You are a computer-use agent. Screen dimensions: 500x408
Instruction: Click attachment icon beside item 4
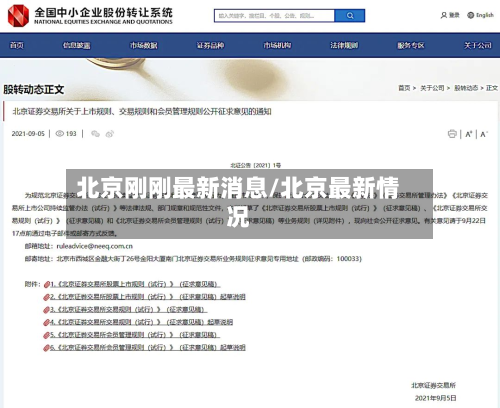click(x=47, y=323)
